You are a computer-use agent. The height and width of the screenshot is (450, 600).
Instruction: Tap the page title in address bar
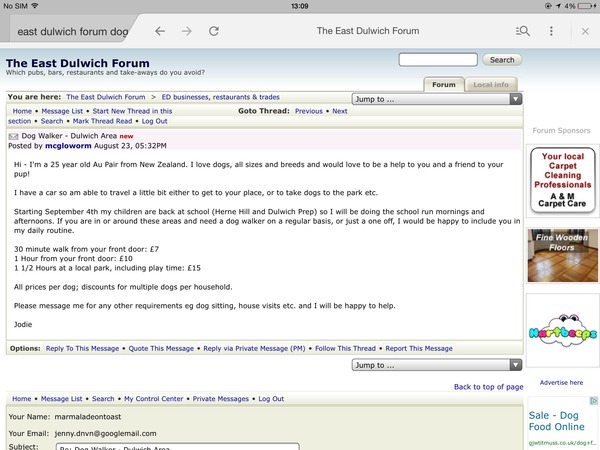368,31
